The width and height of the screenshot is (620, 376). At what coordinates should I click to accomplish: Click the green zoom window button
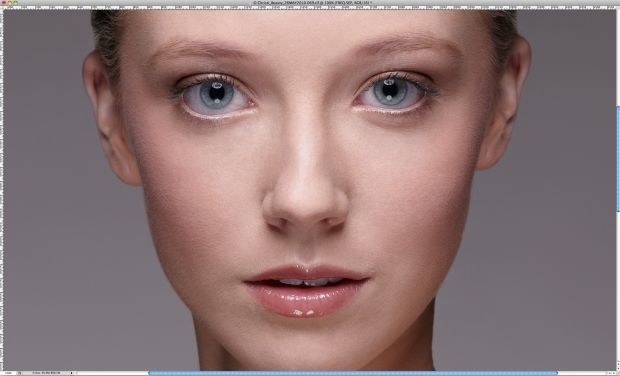click(x=15, y=2)
